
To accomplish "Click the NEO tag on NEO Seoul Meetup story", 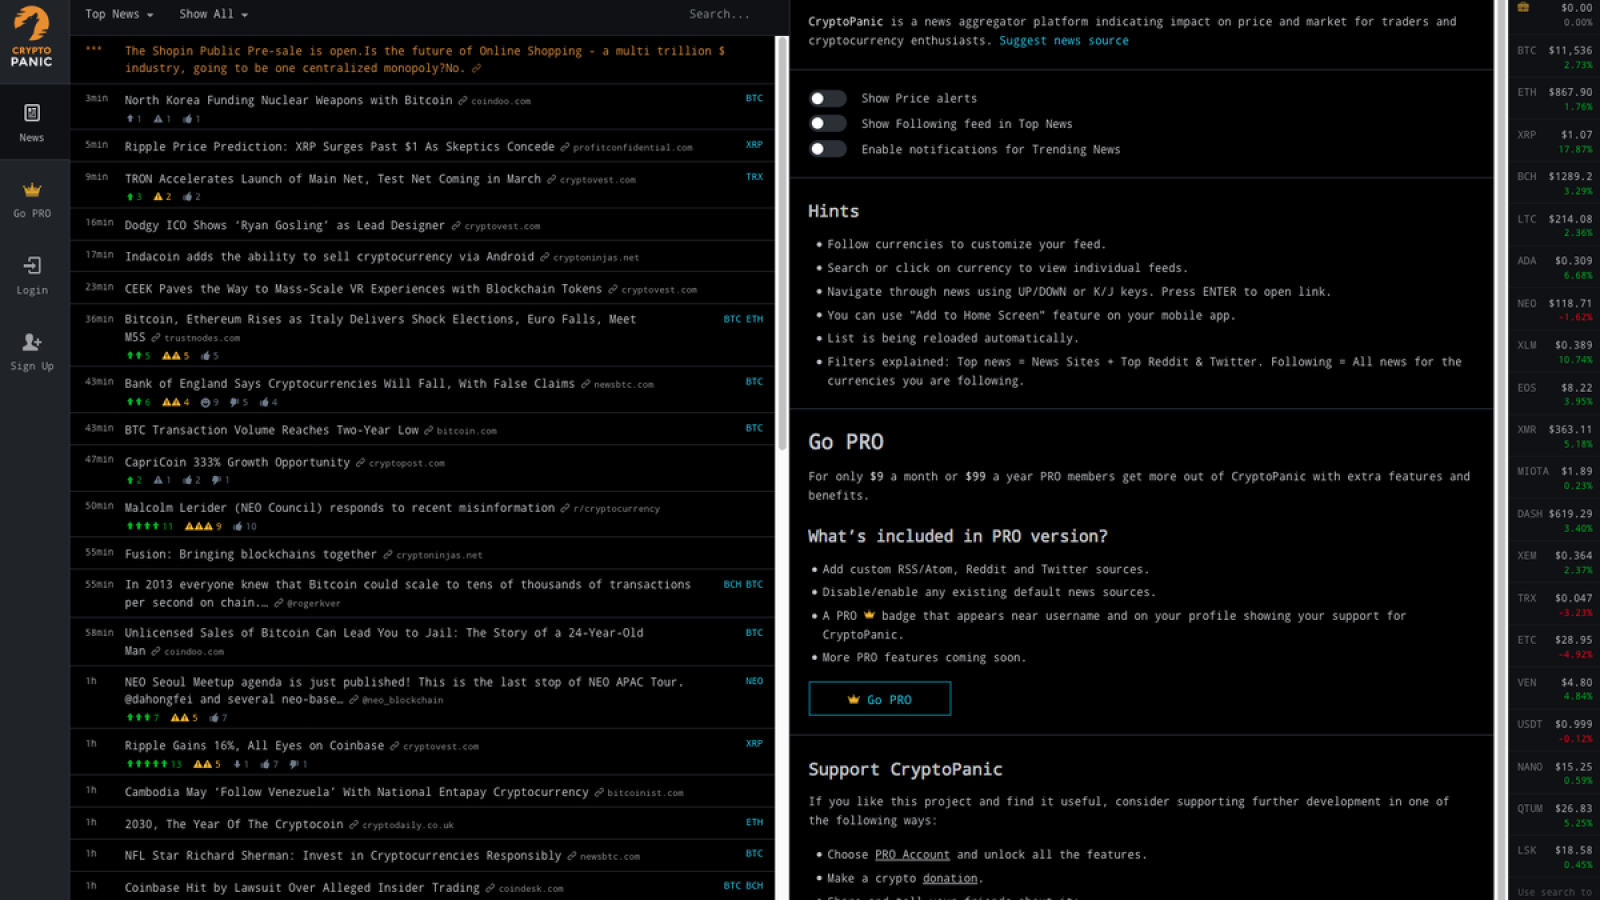I will pos(754,681).
